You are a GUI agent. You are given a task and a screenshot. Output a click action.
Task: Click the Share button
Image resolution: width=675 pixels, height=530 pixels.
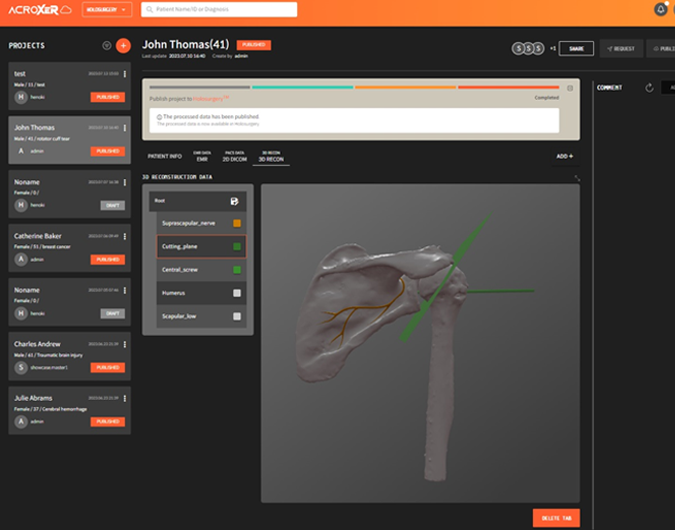tap(576, 48)
